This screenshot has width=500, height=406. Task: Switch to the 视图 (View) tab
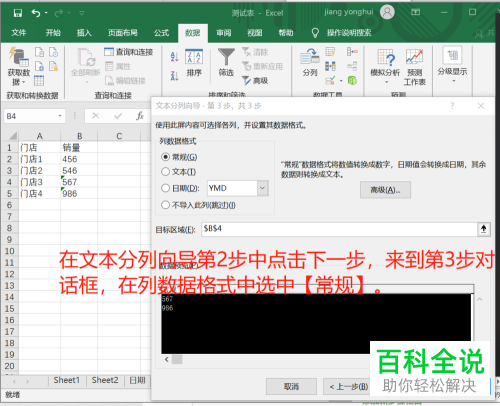tap(255, 33)
